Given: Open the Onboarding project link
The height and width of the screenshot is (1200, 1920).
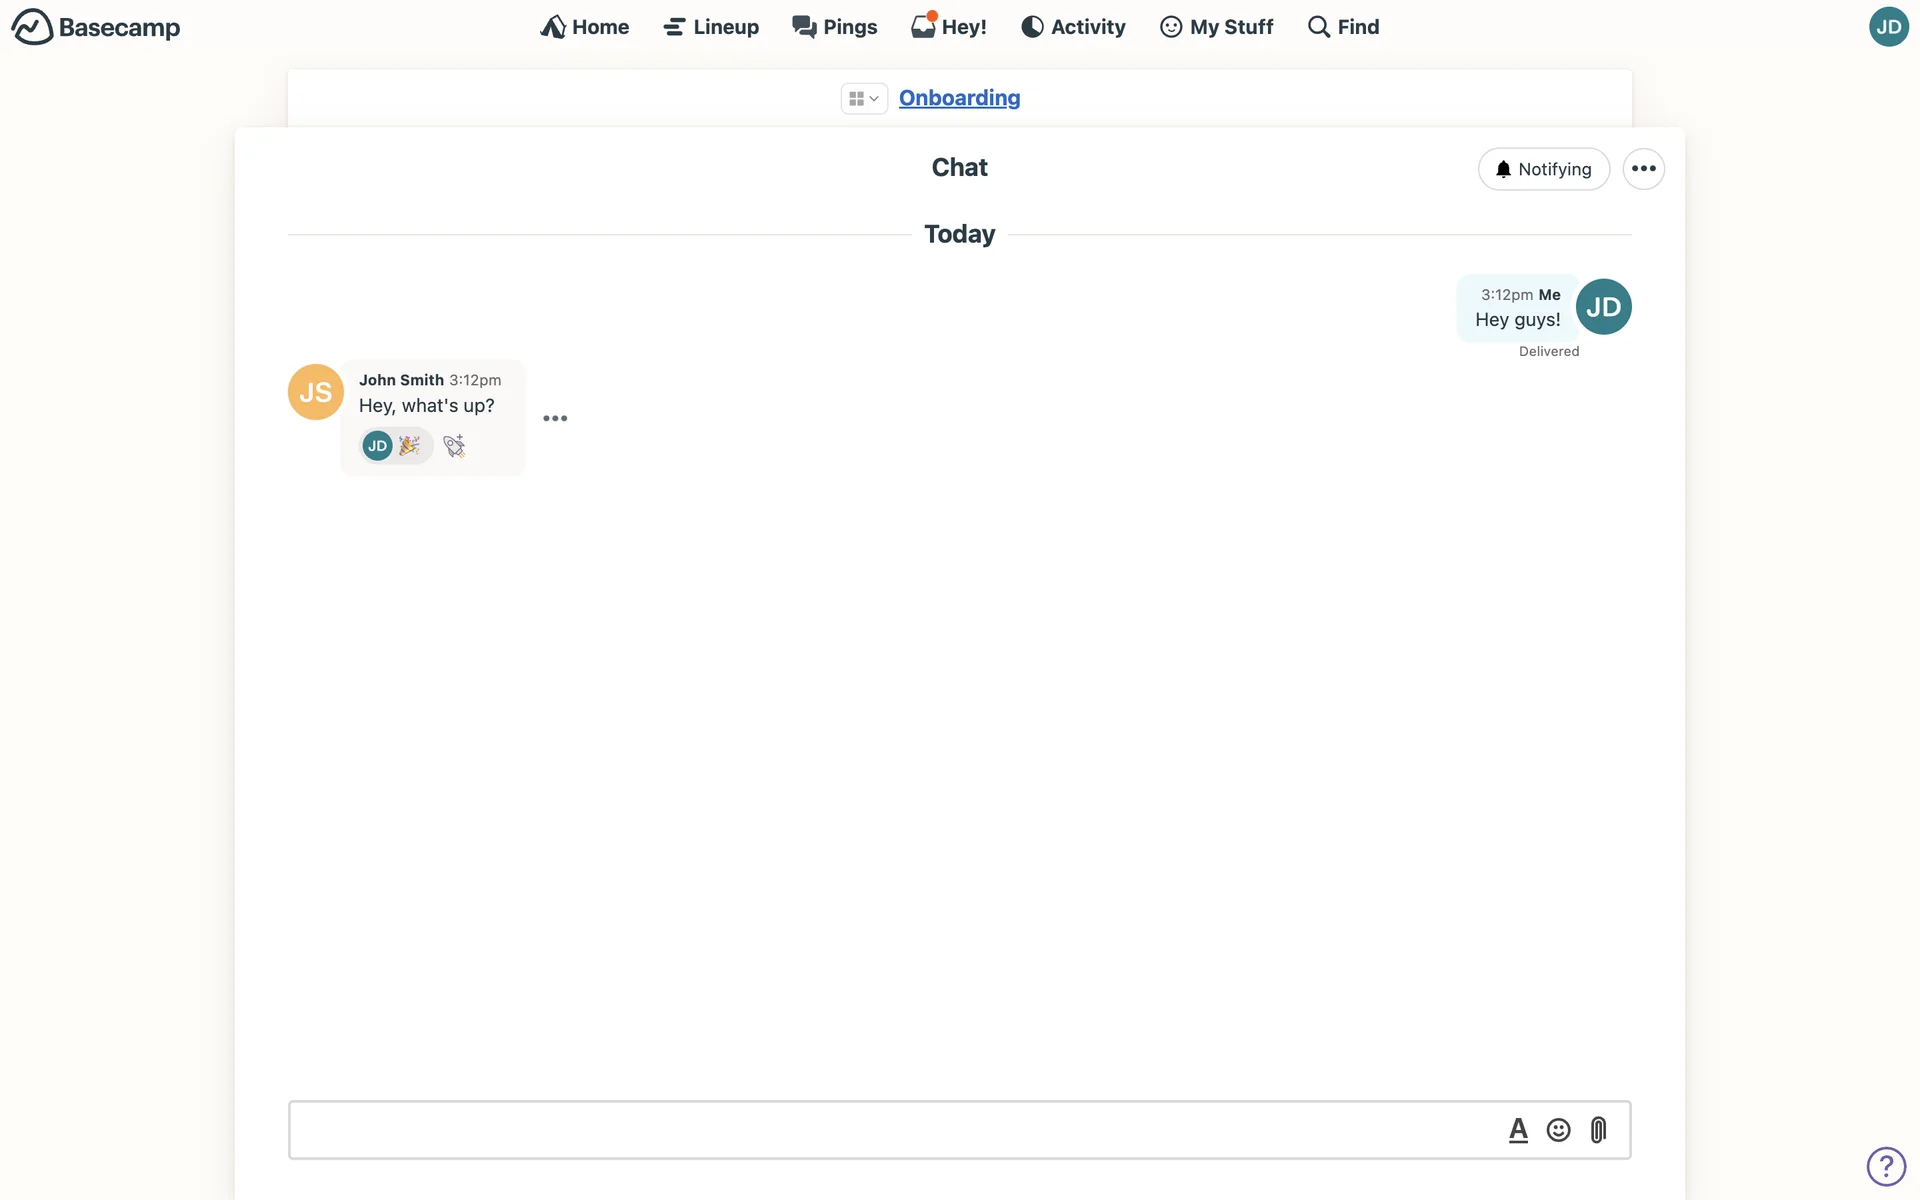Looking at the screenshot, I should pos(959,98).
